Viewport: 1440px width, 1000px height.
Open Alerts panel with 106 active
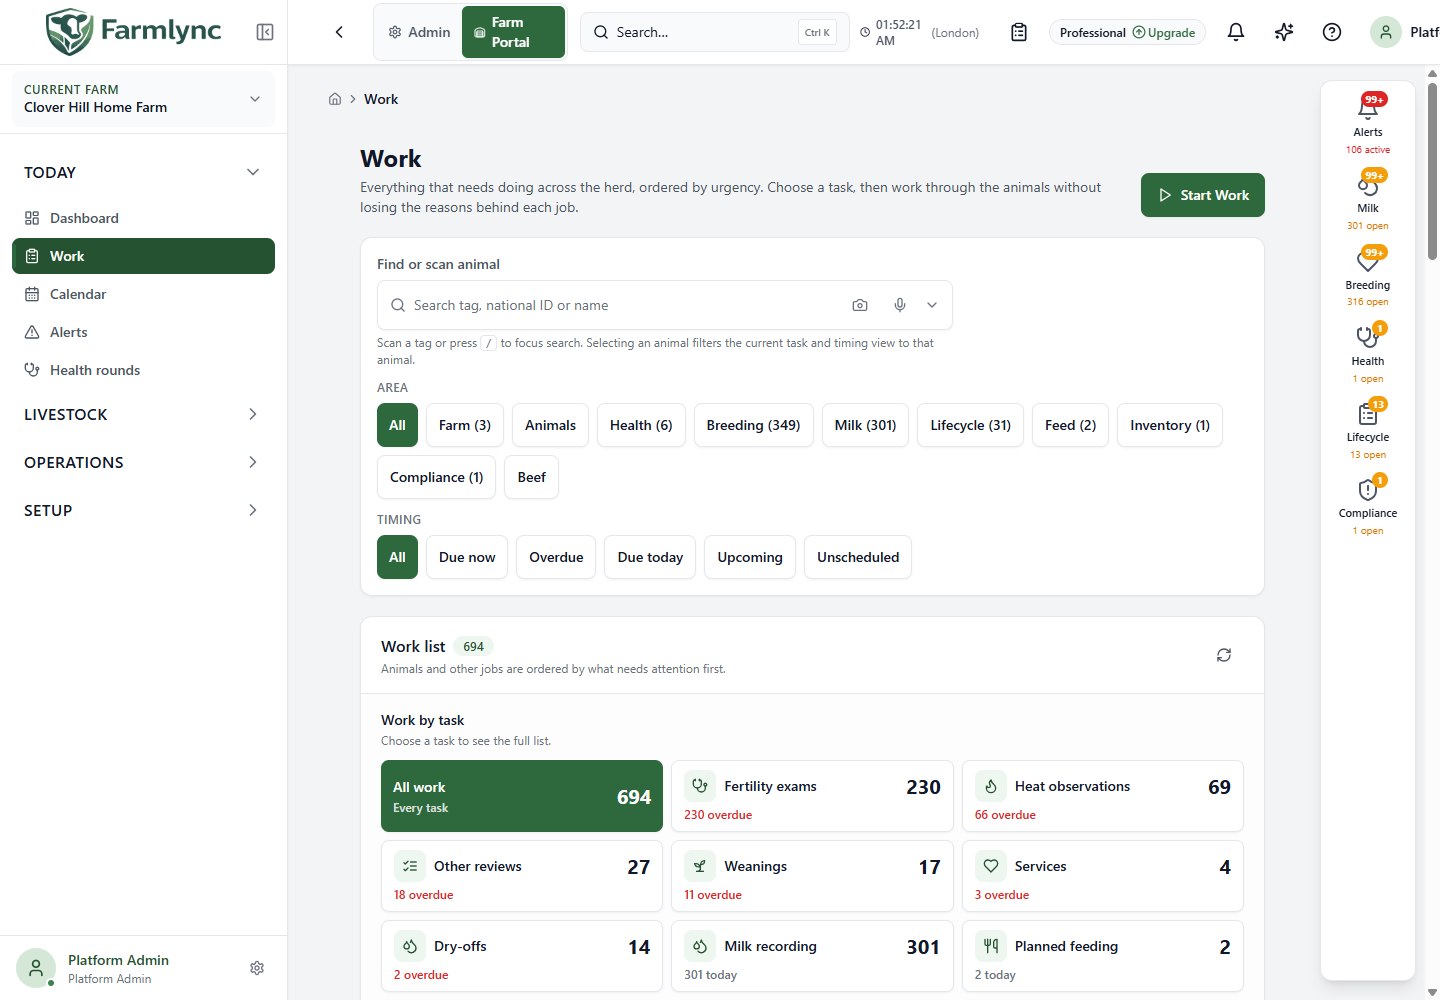coord(1368,123)
